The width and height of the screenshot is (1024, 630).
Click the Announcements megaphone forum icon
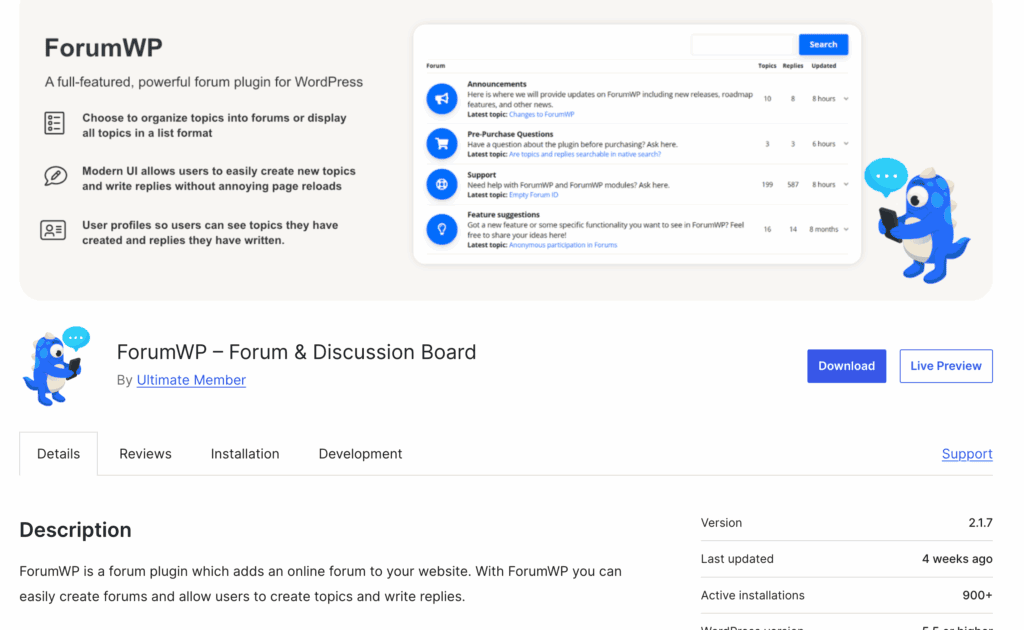point(442,99)
